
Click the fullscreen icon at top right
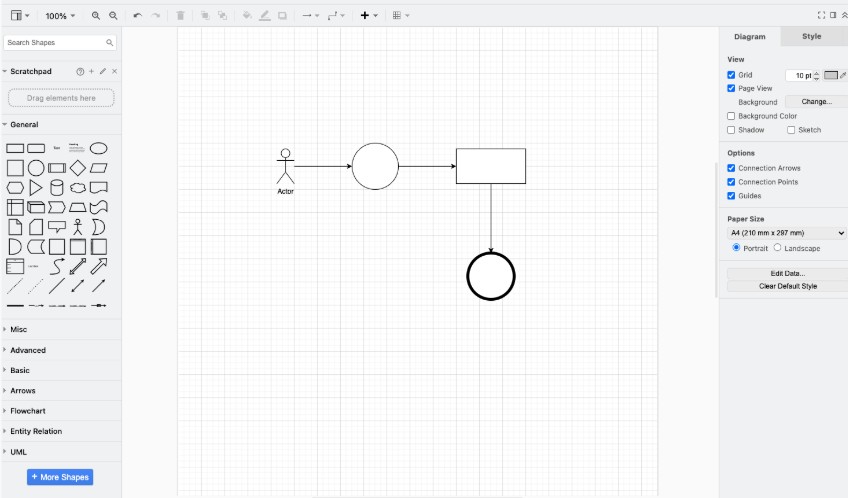click(x=821, y=16)
